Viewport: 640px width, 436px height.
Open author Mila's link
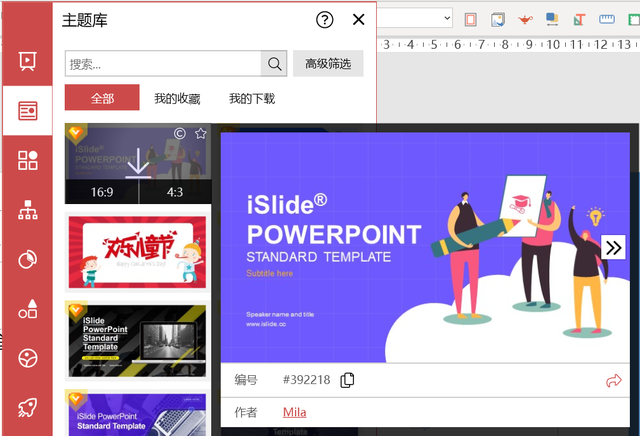(294, 412)
